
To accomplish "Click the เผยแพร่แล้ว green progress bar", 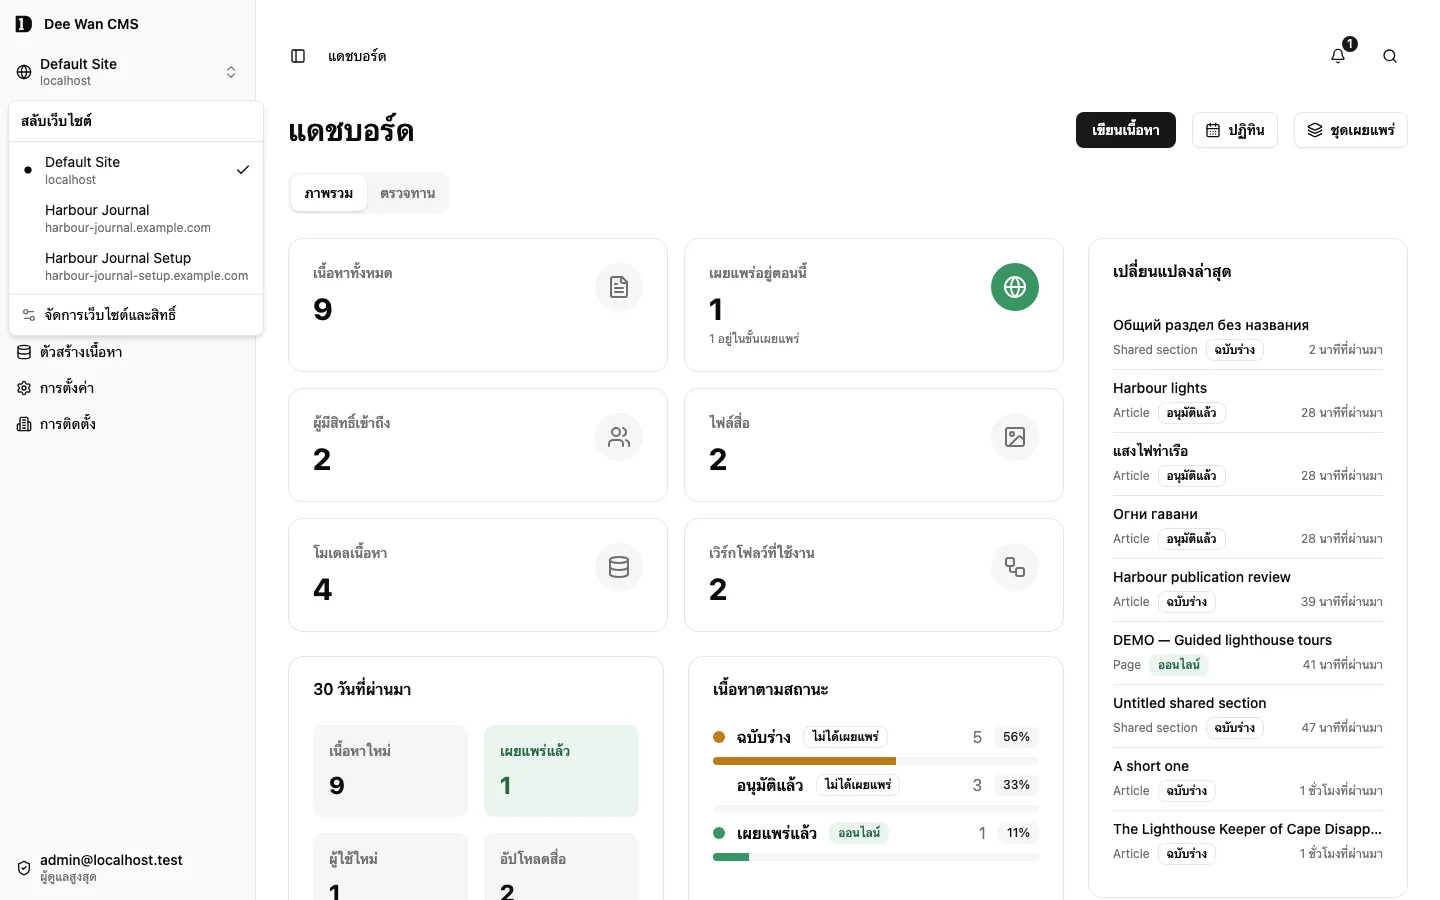I will point(731,857).
